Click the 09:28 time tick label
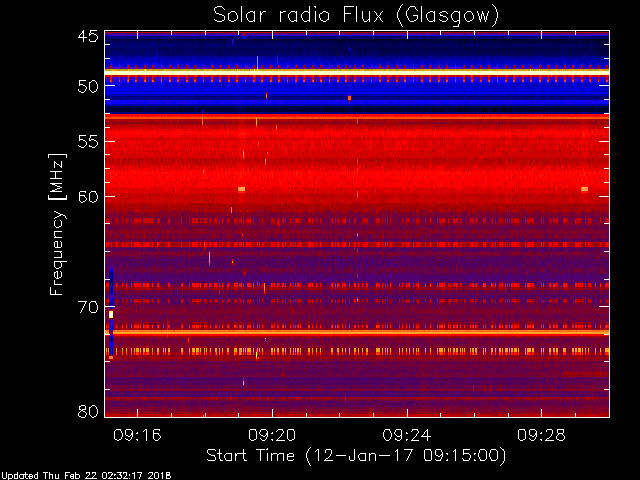This screenshot has width=640, height=480. 541,435
